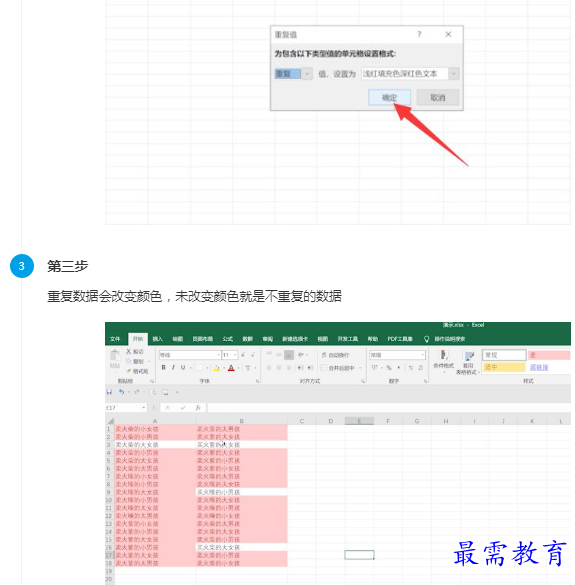Click the Copy (复制) icon
The image size is (575, 585).
click(x=129, y=361)
